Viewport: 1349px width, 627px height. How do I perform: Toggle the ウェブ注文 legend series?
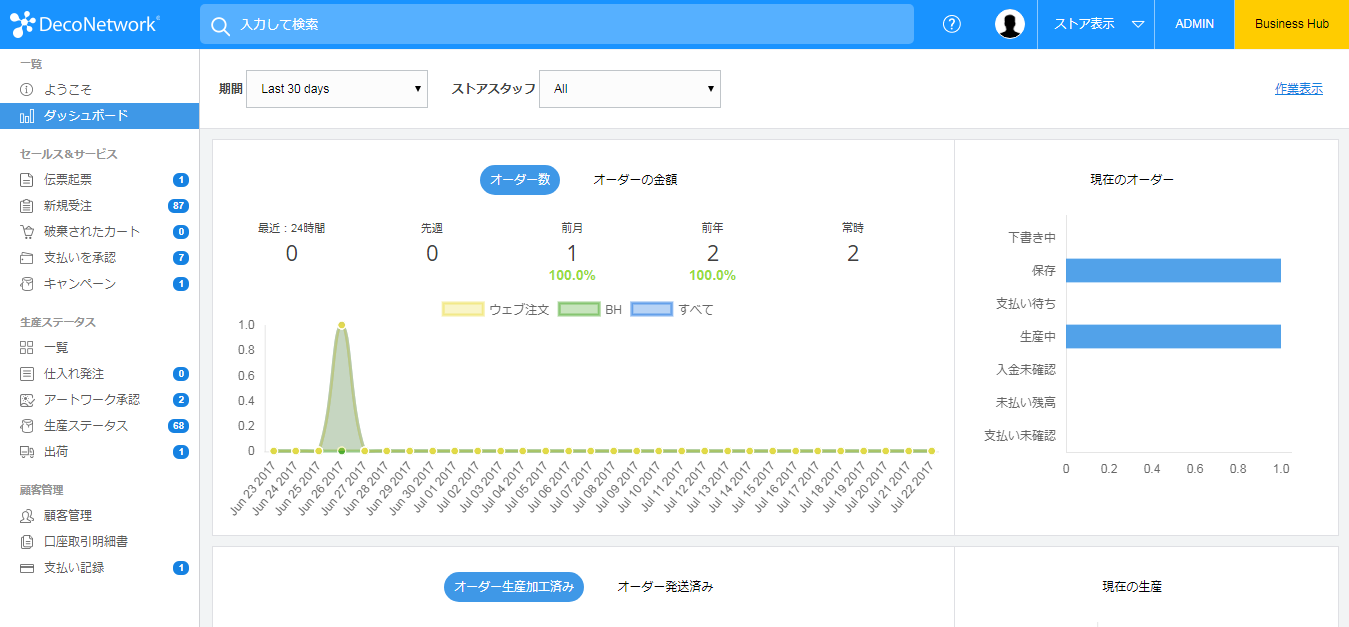(496, 310)
